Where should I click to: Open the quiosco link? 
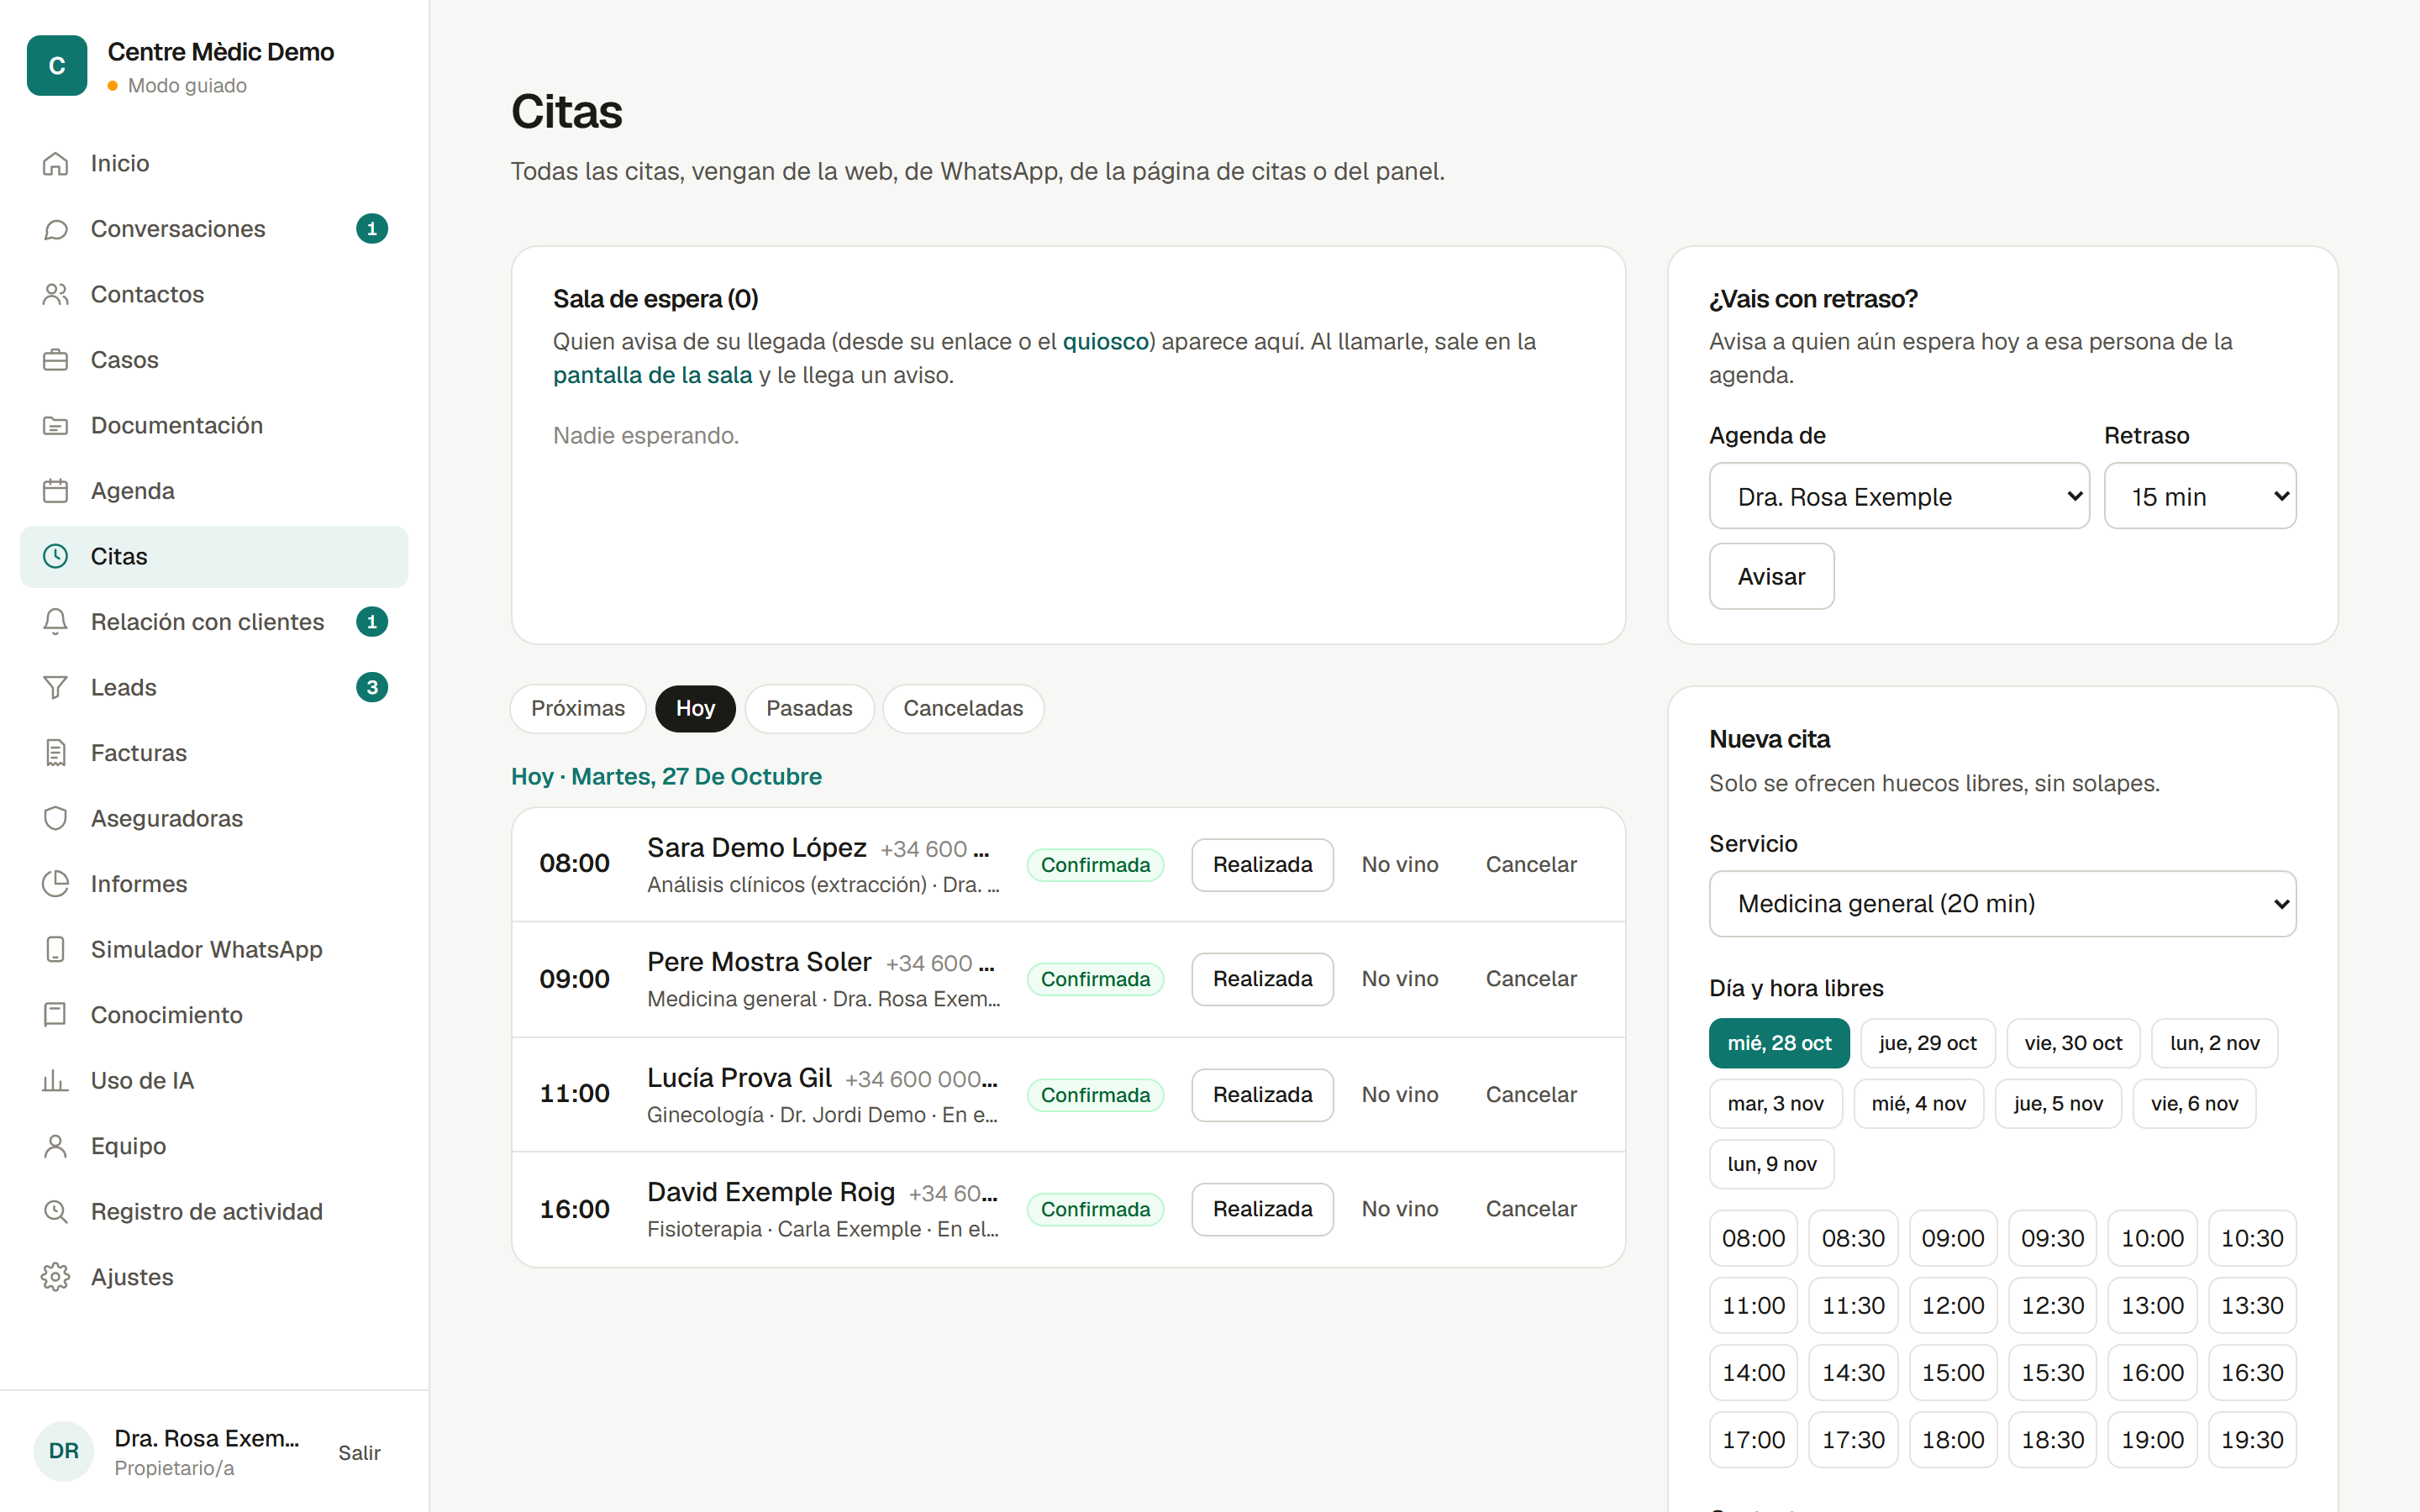(x=1105, y=341)
